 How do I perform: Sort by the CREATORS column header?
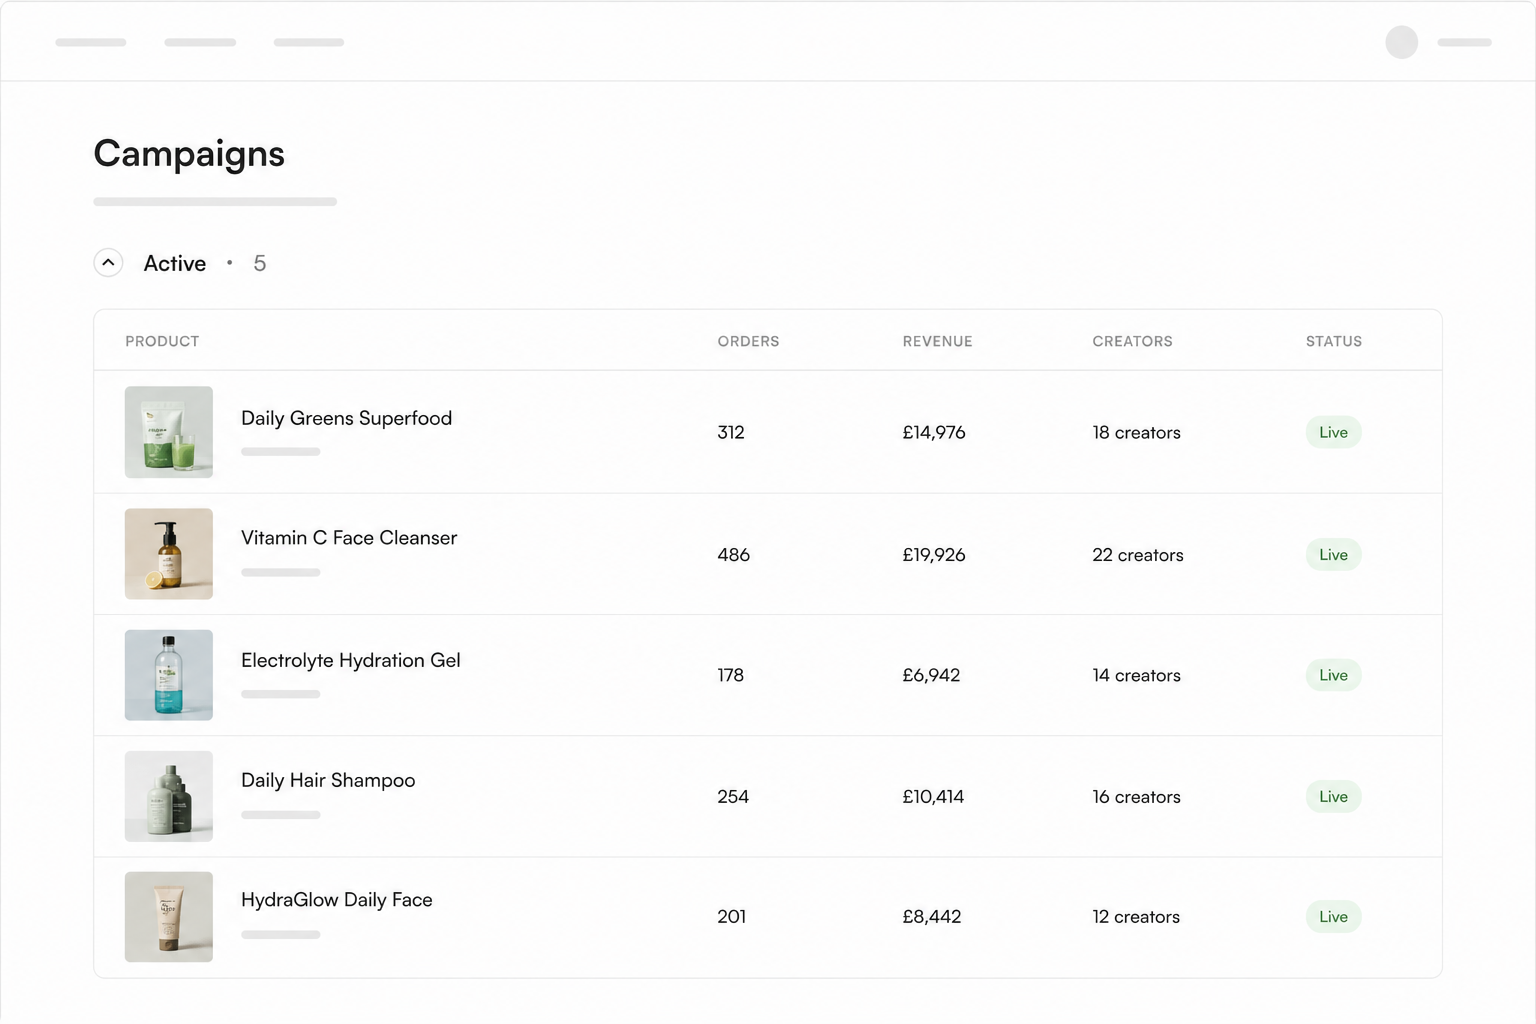[x=1132, y=341]
